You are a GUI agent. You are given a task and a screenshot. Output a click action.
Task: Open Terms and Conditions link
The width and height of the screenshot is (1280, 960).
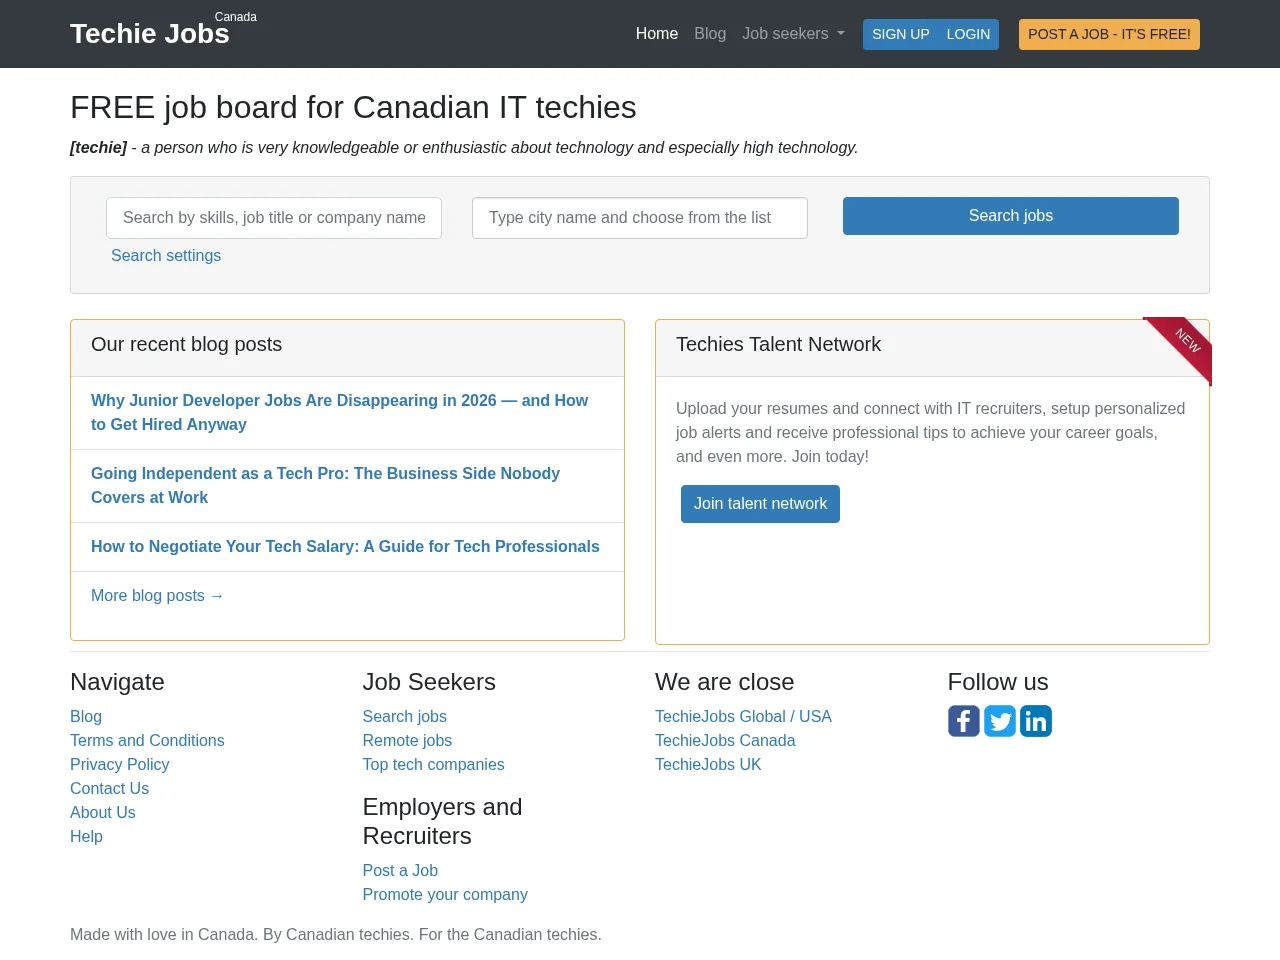pyautogui.click(x=147, y=741)
